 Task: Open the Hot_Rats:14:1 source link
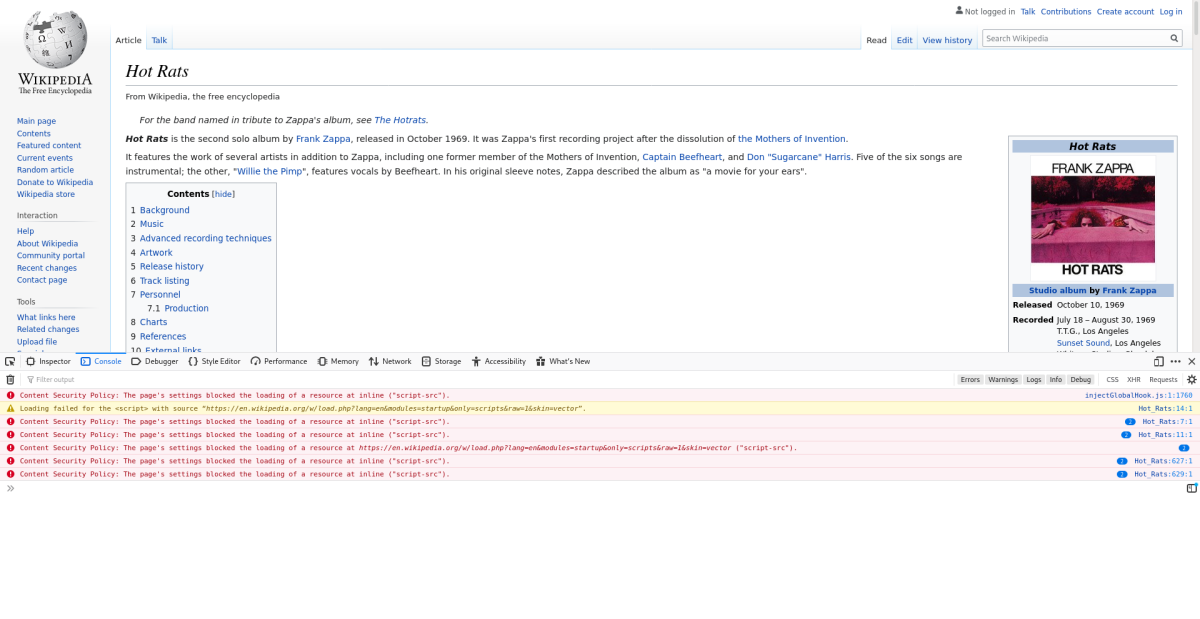1165,409
